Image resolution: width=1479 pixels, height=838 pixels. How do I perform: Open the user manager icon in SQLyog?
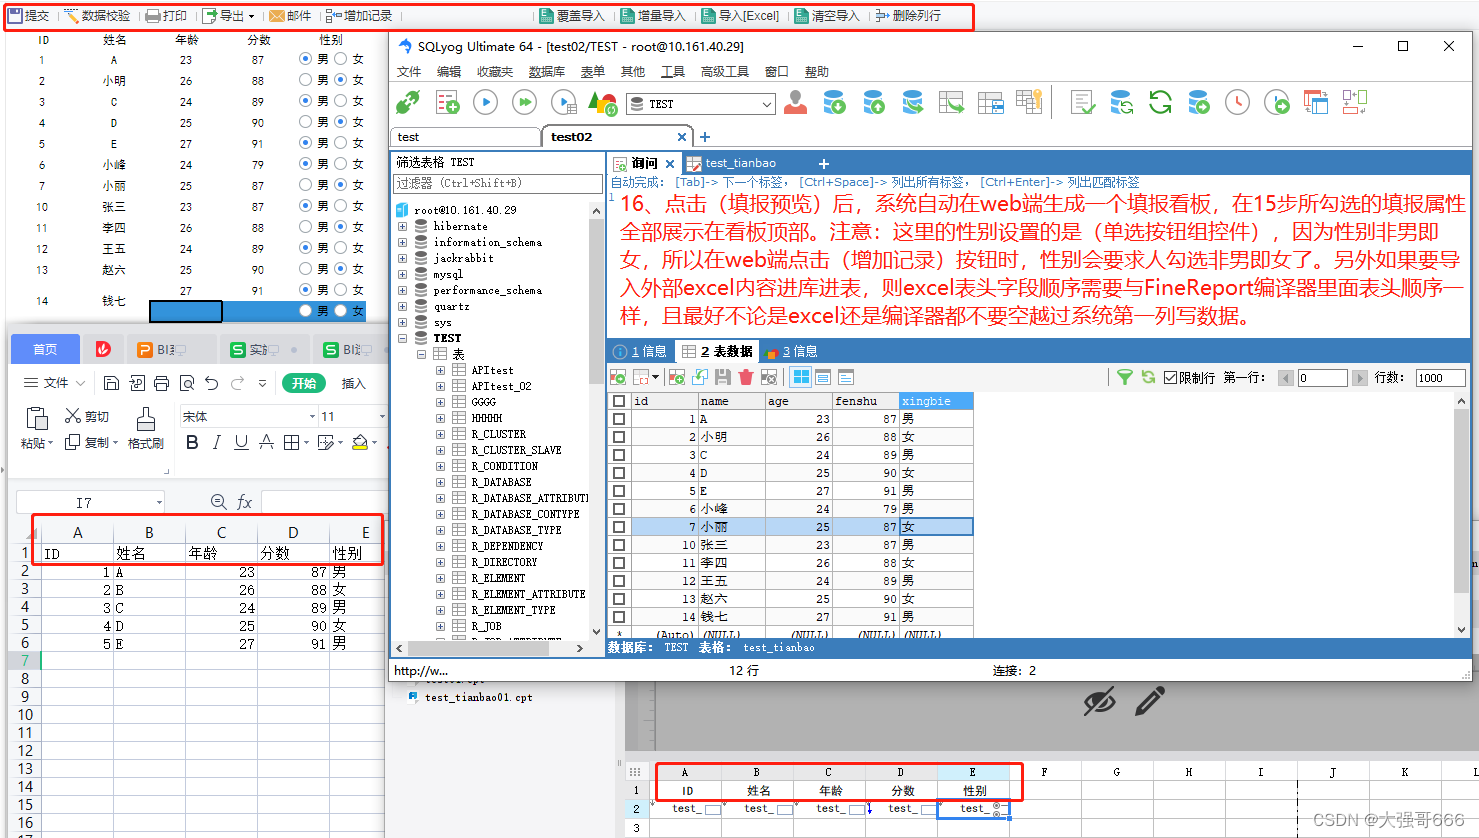click(796, 102)
